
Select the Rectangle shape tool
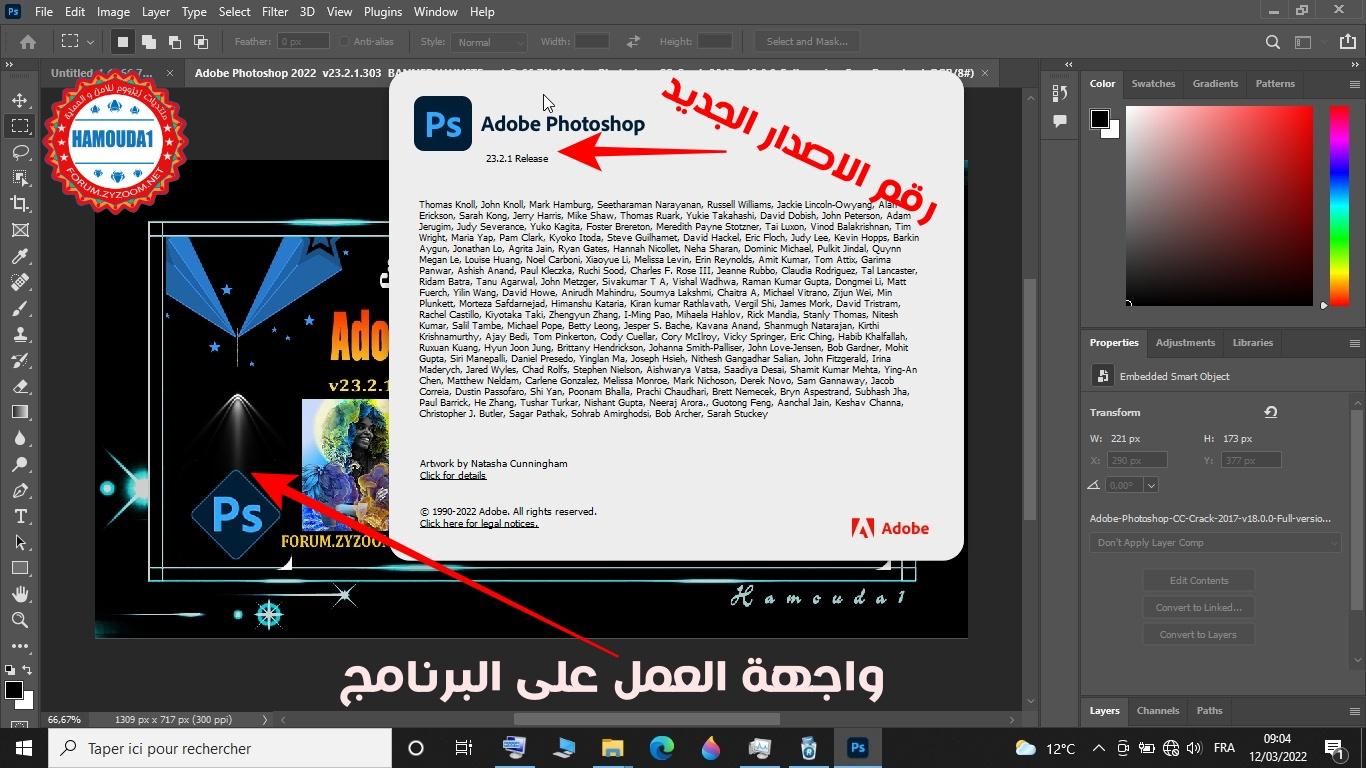20,568
